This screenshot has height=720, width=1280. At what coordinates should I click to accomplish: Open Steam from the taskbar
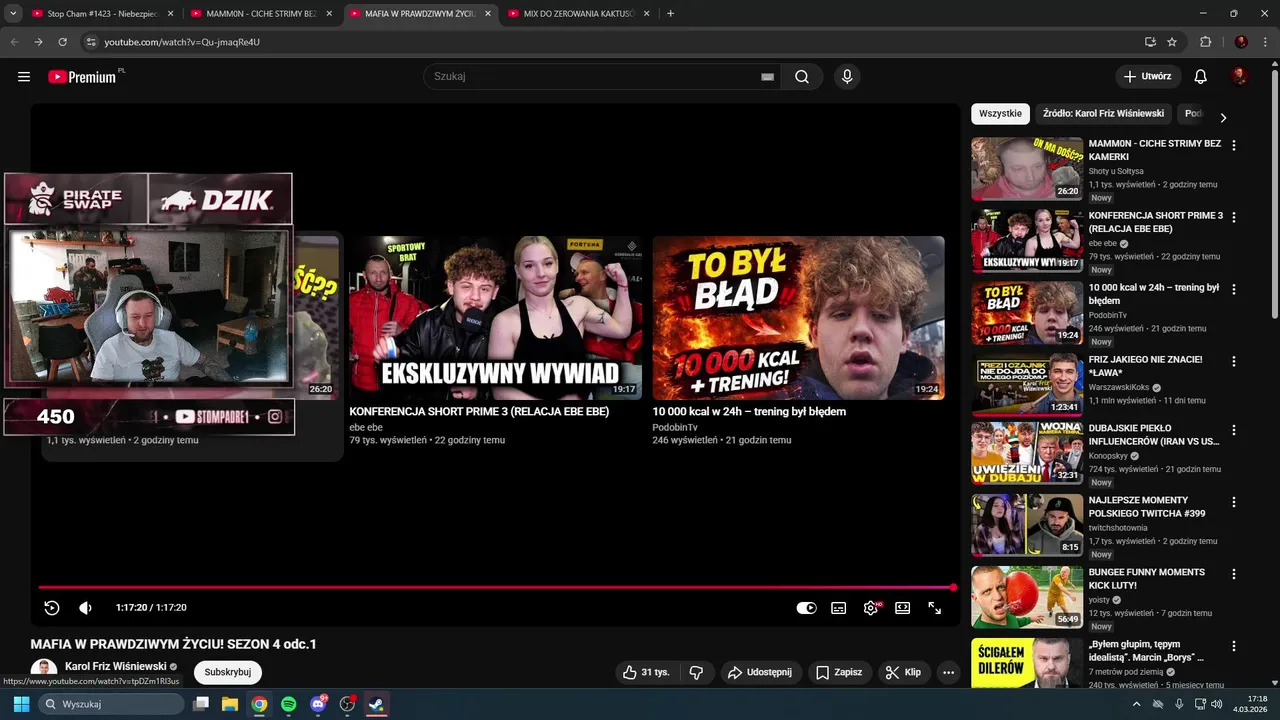(377, 704)
